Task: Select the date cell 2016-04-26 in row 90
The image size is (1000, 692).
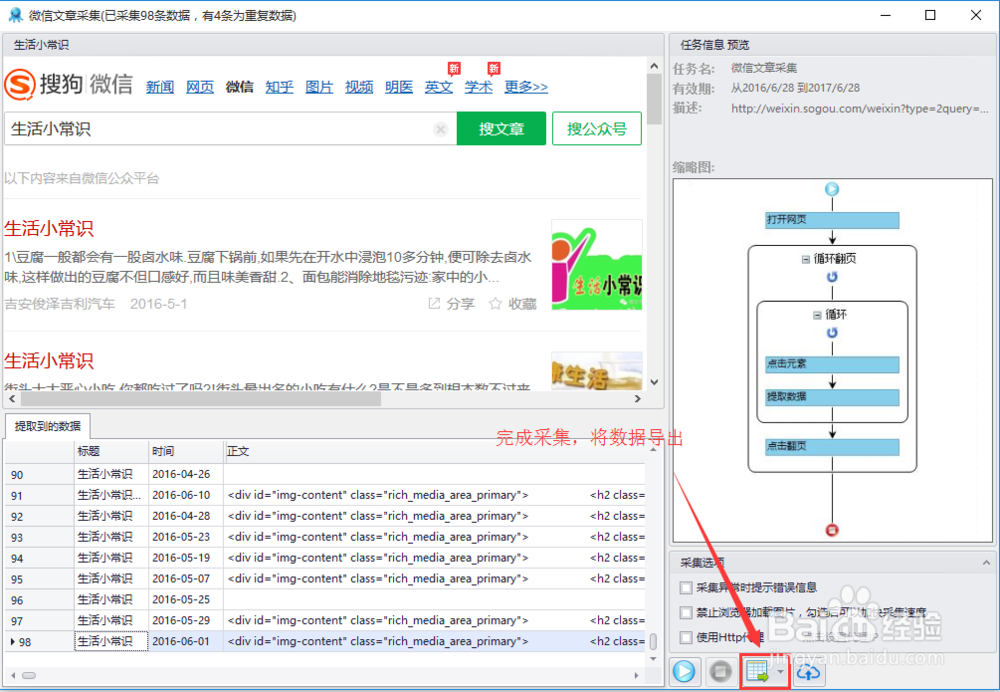Action: point(186,474)
